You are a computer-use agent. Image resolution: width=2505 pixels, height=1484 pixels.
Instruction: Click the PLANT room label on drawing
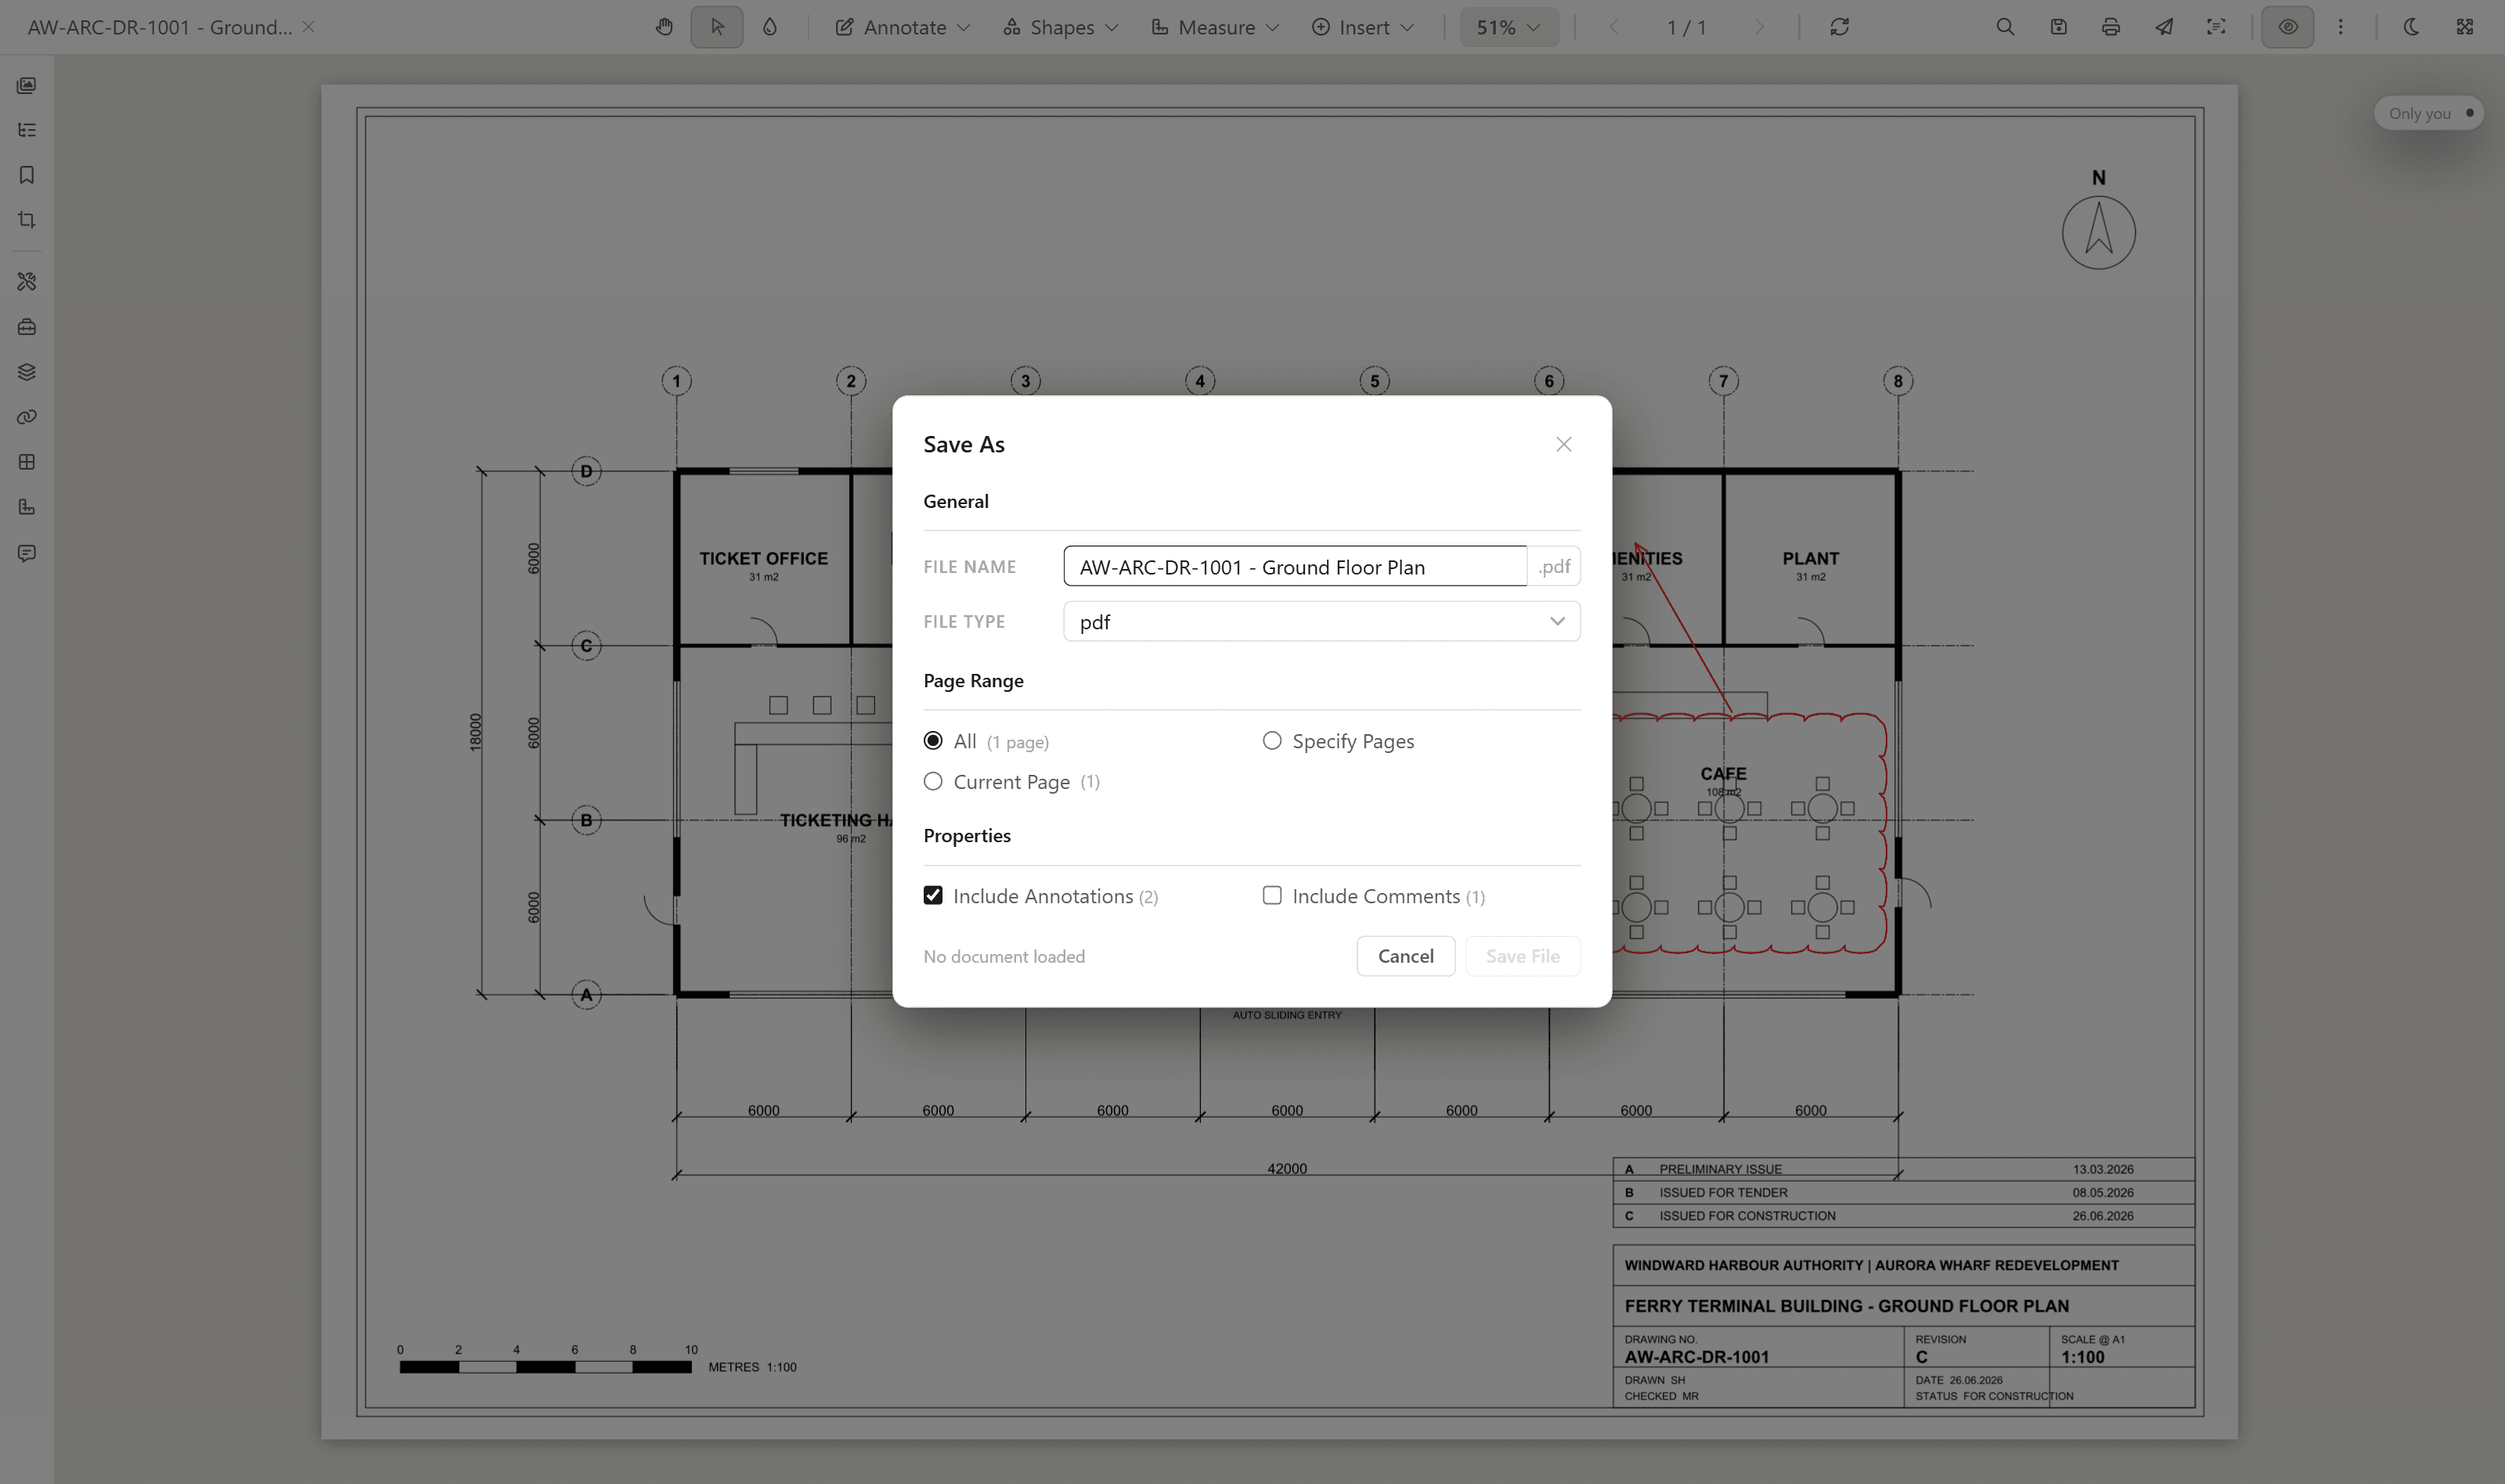(x=1810, y=558)
